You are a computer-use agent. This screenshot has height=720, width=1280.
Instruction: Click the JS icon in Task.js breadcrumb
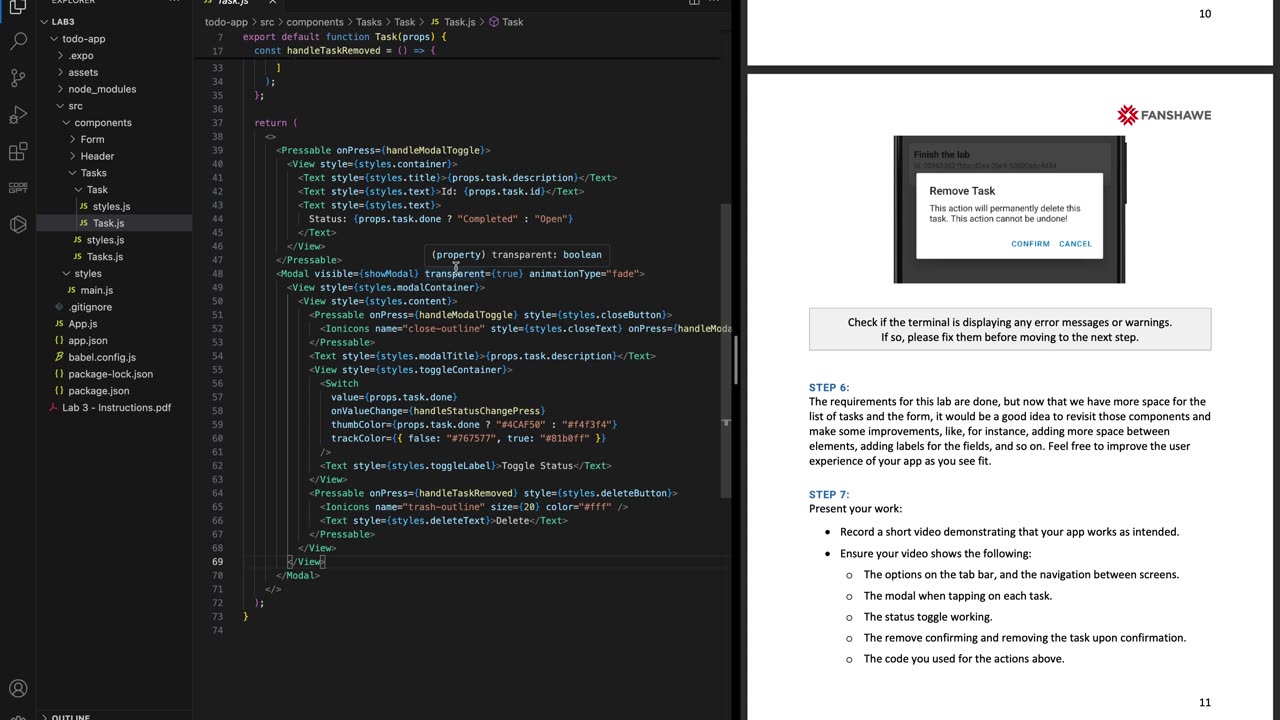pos(436,22)
